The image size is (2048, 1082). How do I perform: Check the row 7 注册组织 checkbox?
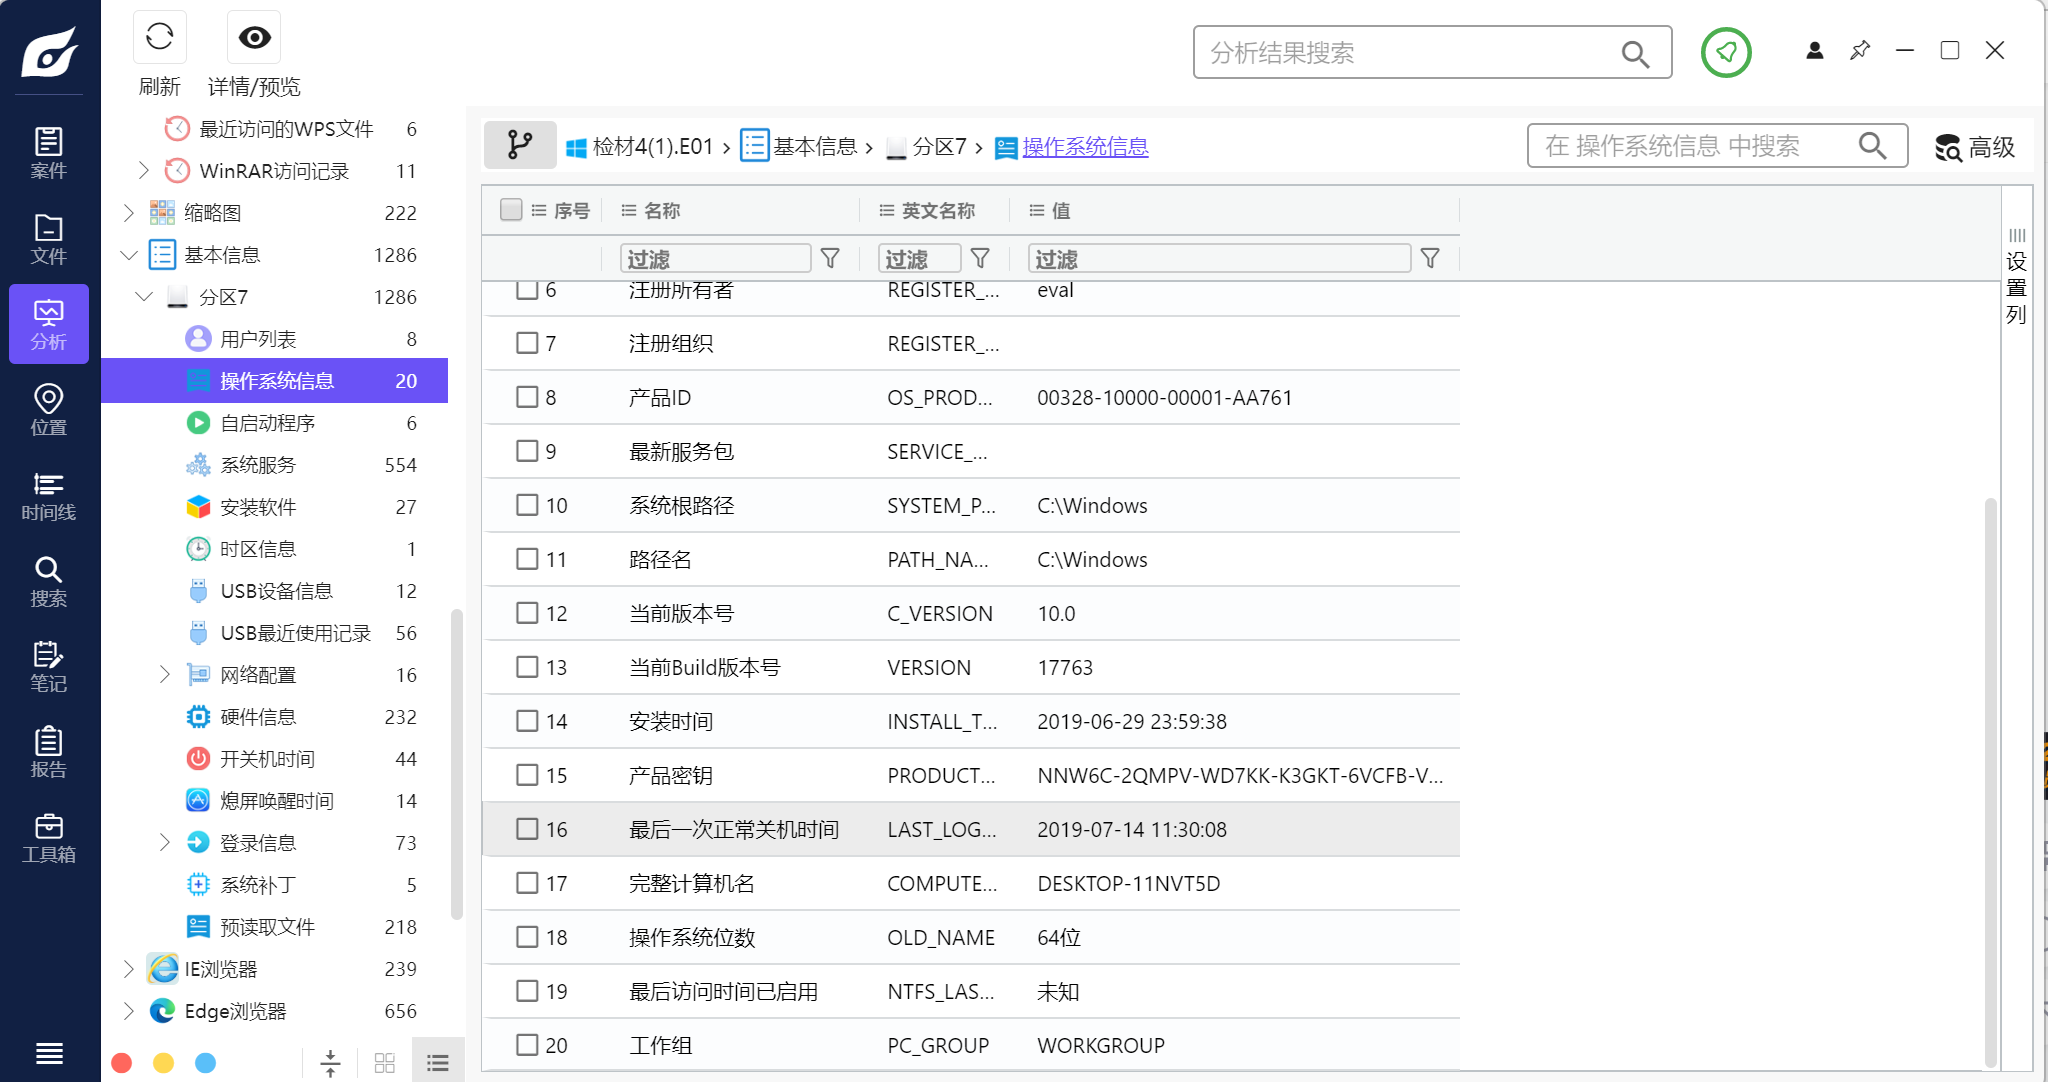point(527,343)
